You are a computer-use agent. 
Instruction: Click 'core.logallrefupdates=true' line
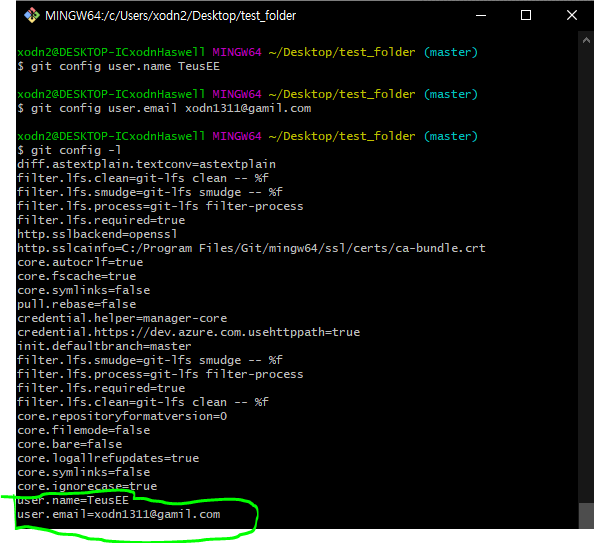point(108,458)
